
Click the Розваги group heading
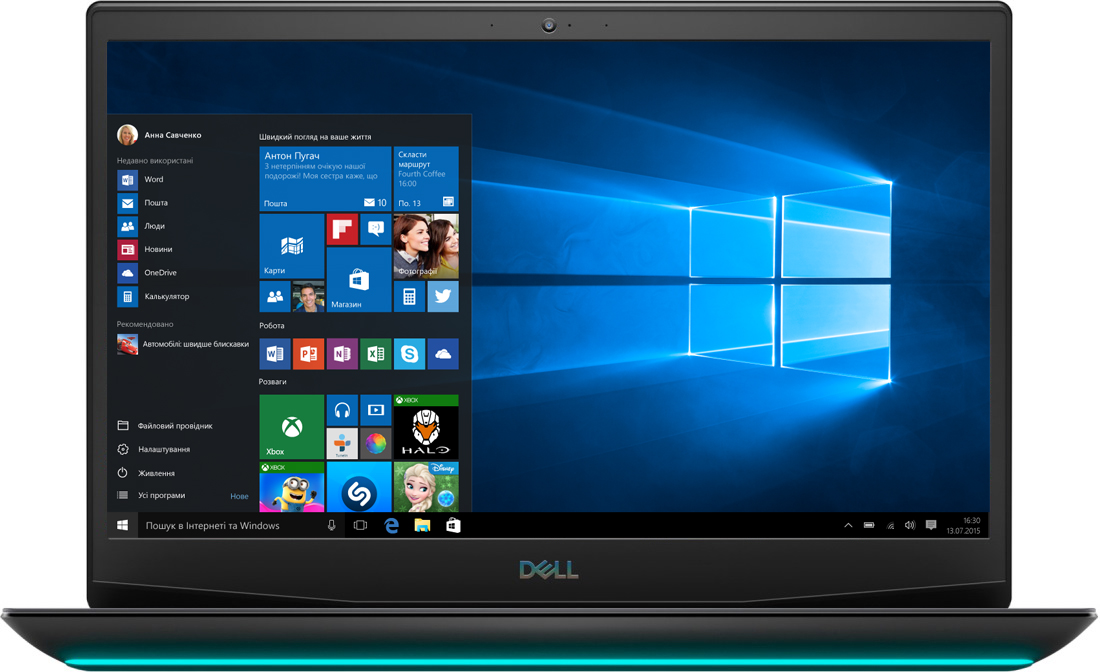click(272, 382)
